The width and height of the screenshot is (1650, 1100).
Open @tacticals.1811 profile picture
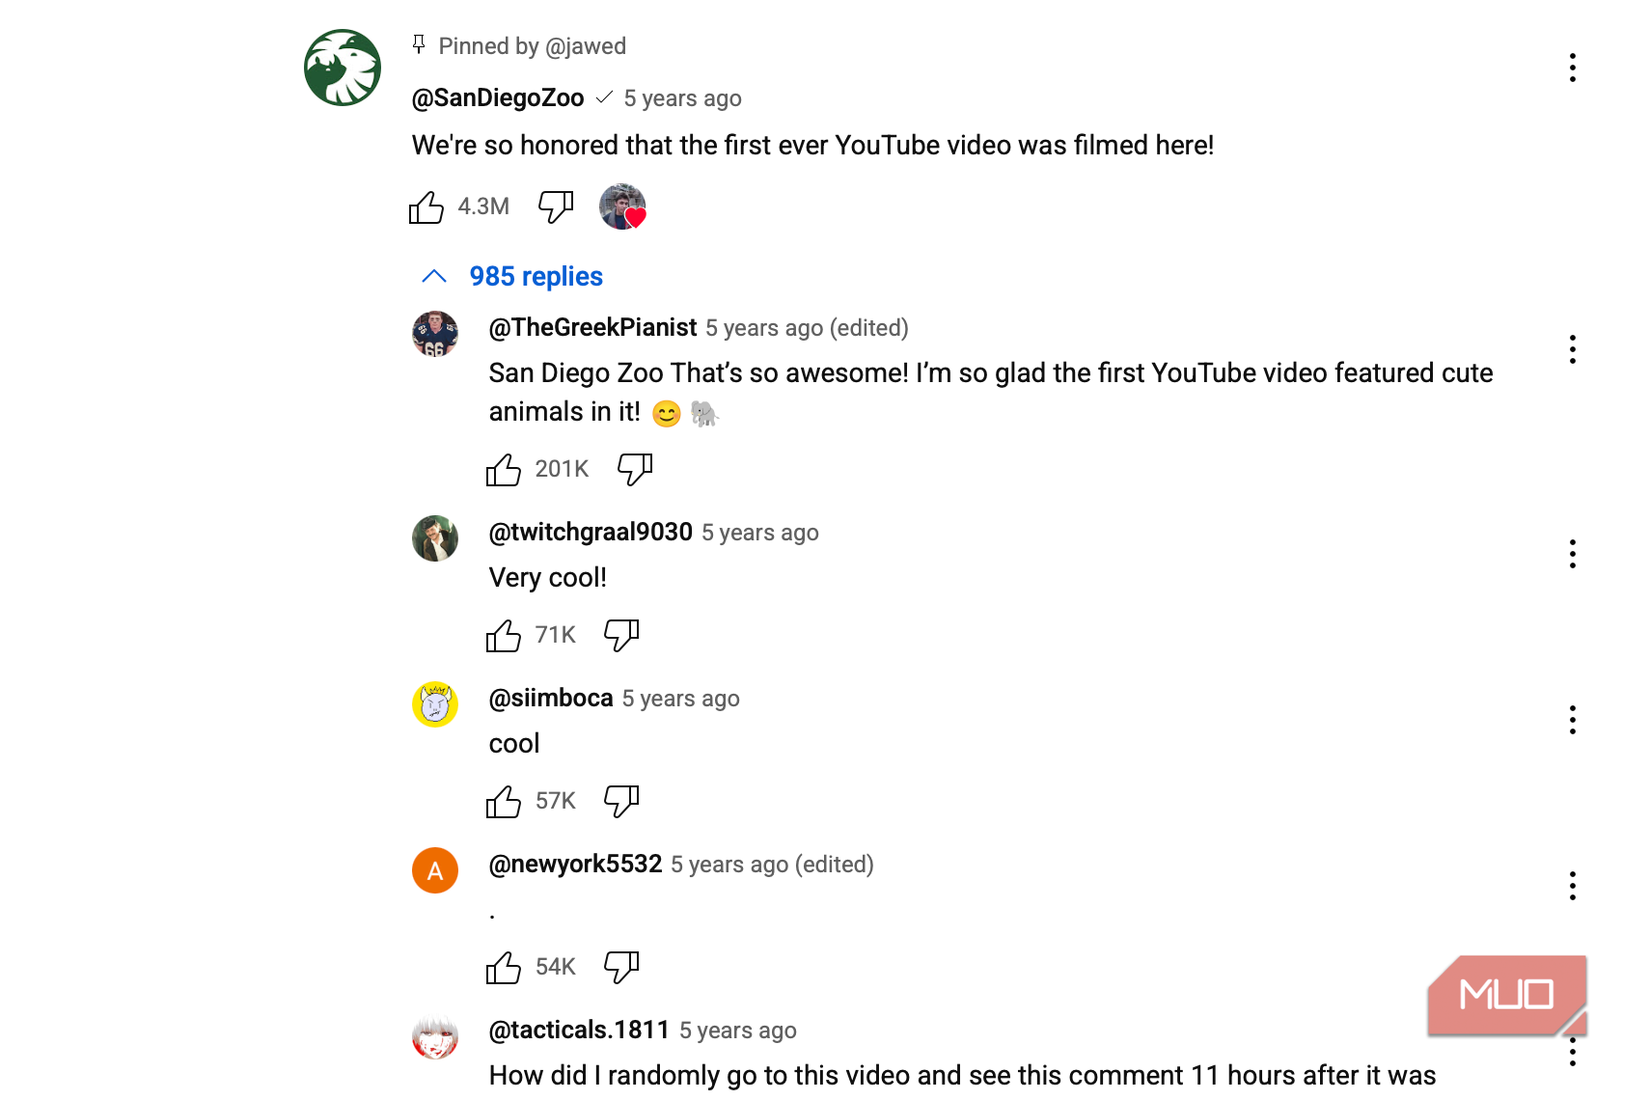(435, 1036)
